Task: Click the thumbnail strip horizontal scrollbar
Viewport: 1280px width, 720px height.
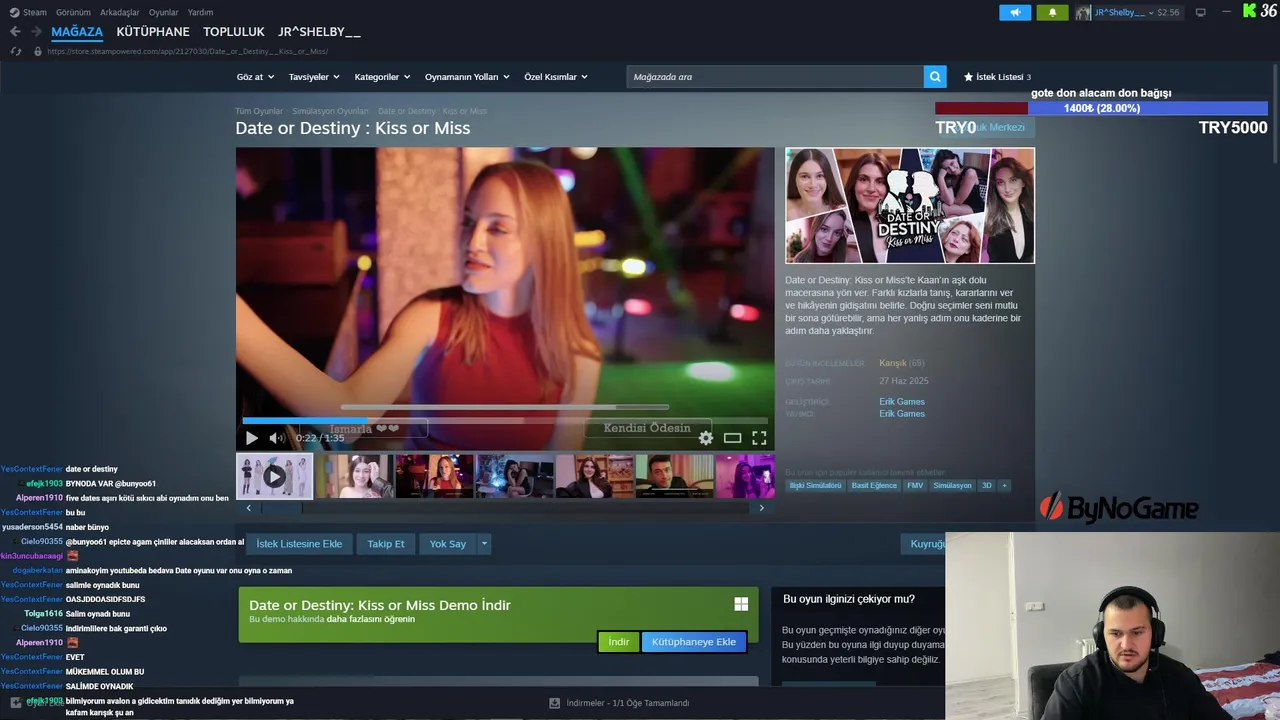Action: tap(505, 508)
